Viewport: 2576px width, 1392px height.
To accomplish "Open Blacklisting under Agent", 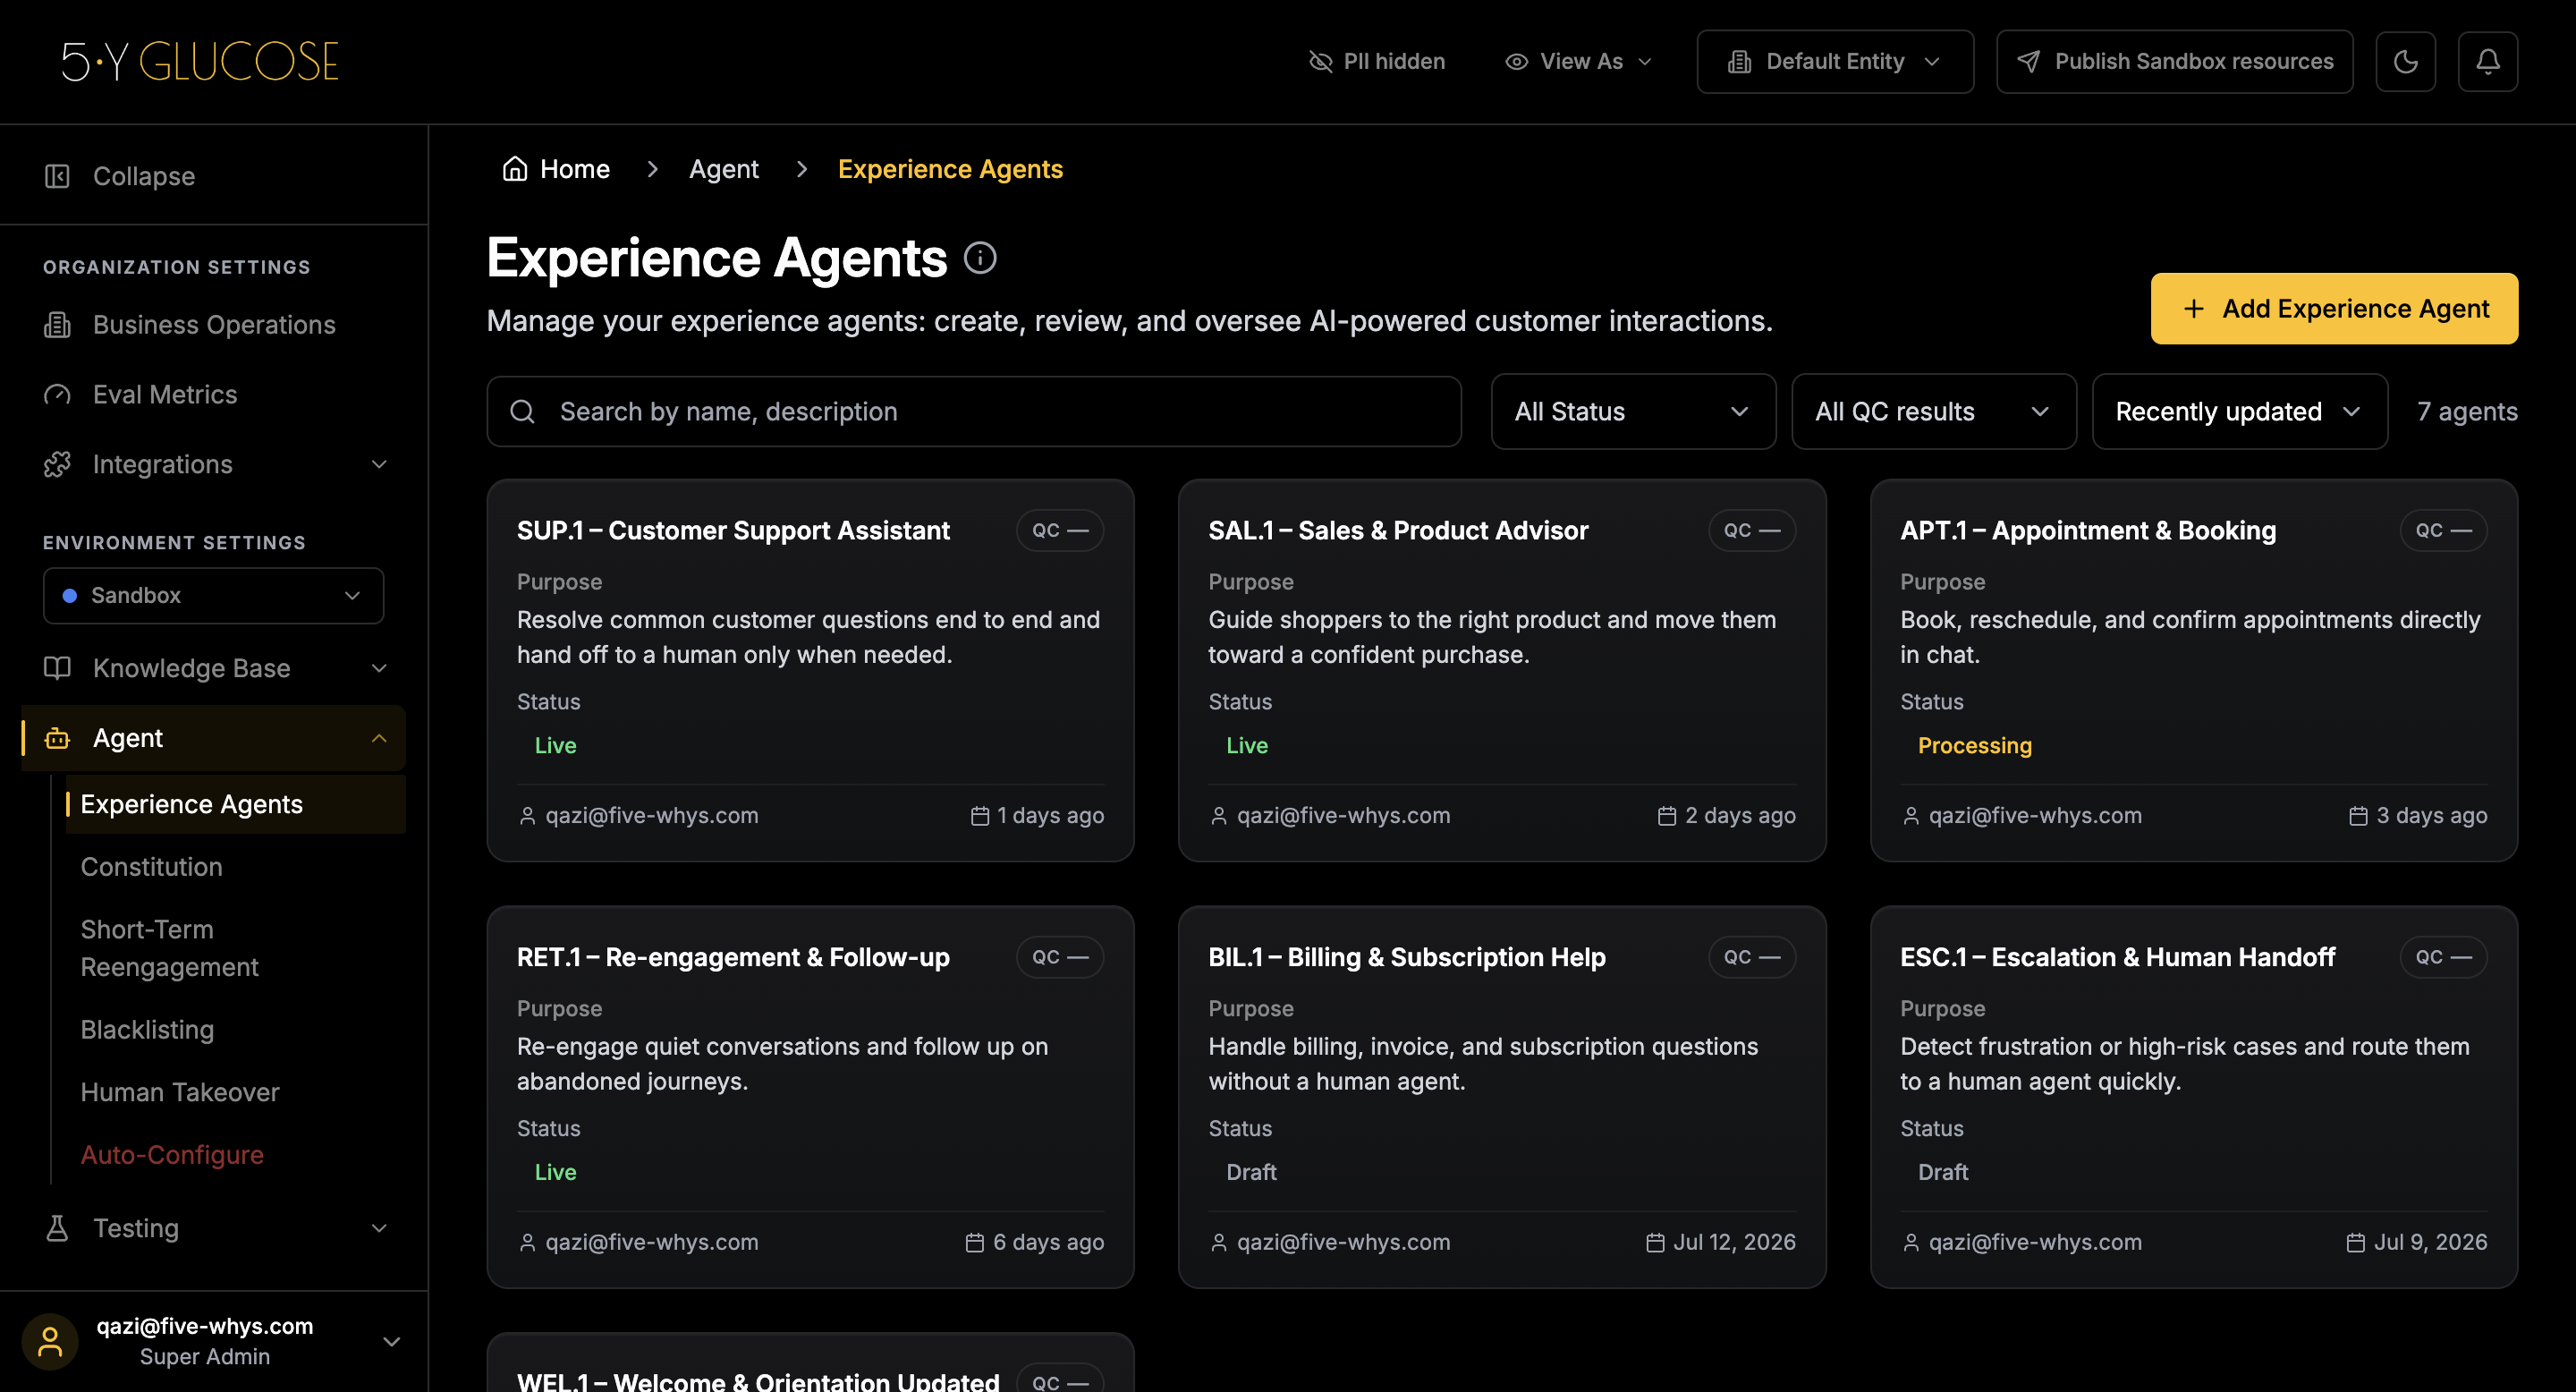I will click(x=147, y=1029).
